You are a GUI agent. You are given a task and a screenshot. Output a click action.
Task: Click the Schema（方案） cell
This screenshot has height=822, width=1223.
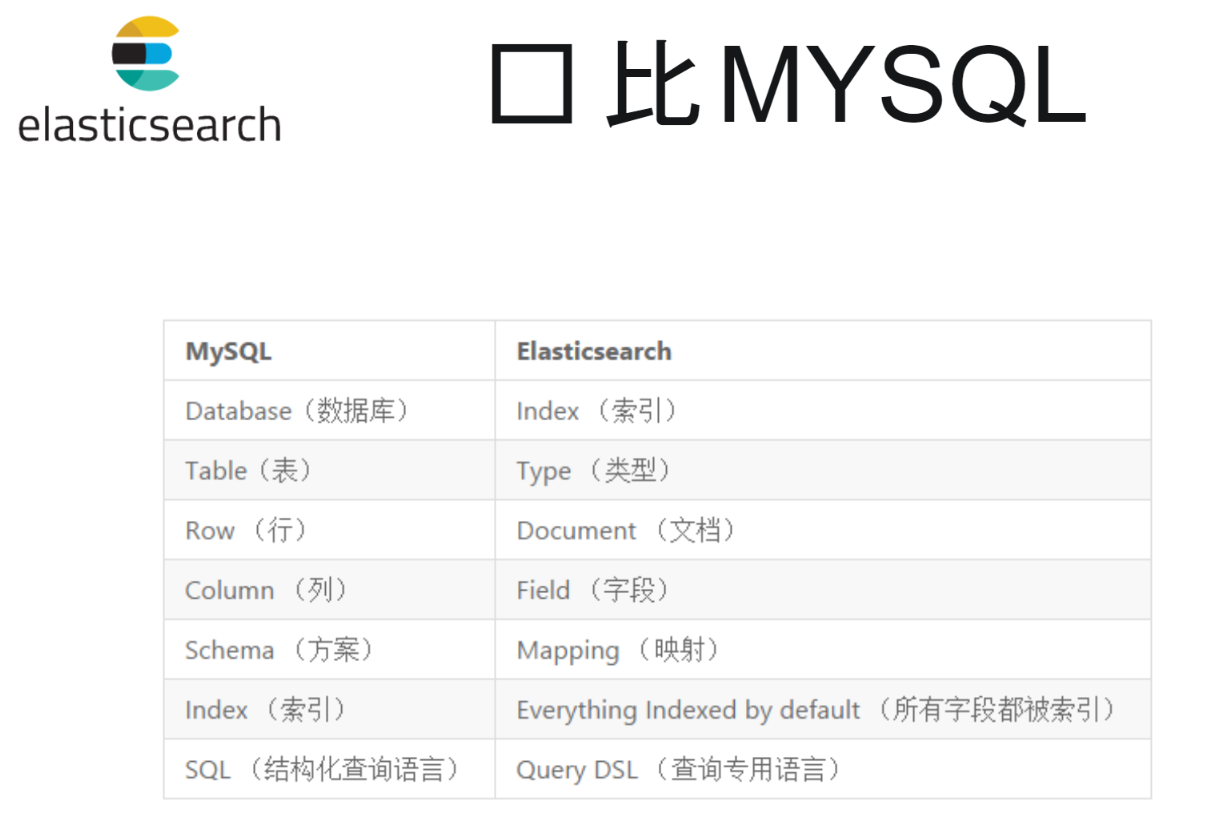click(x=329, y=650)
